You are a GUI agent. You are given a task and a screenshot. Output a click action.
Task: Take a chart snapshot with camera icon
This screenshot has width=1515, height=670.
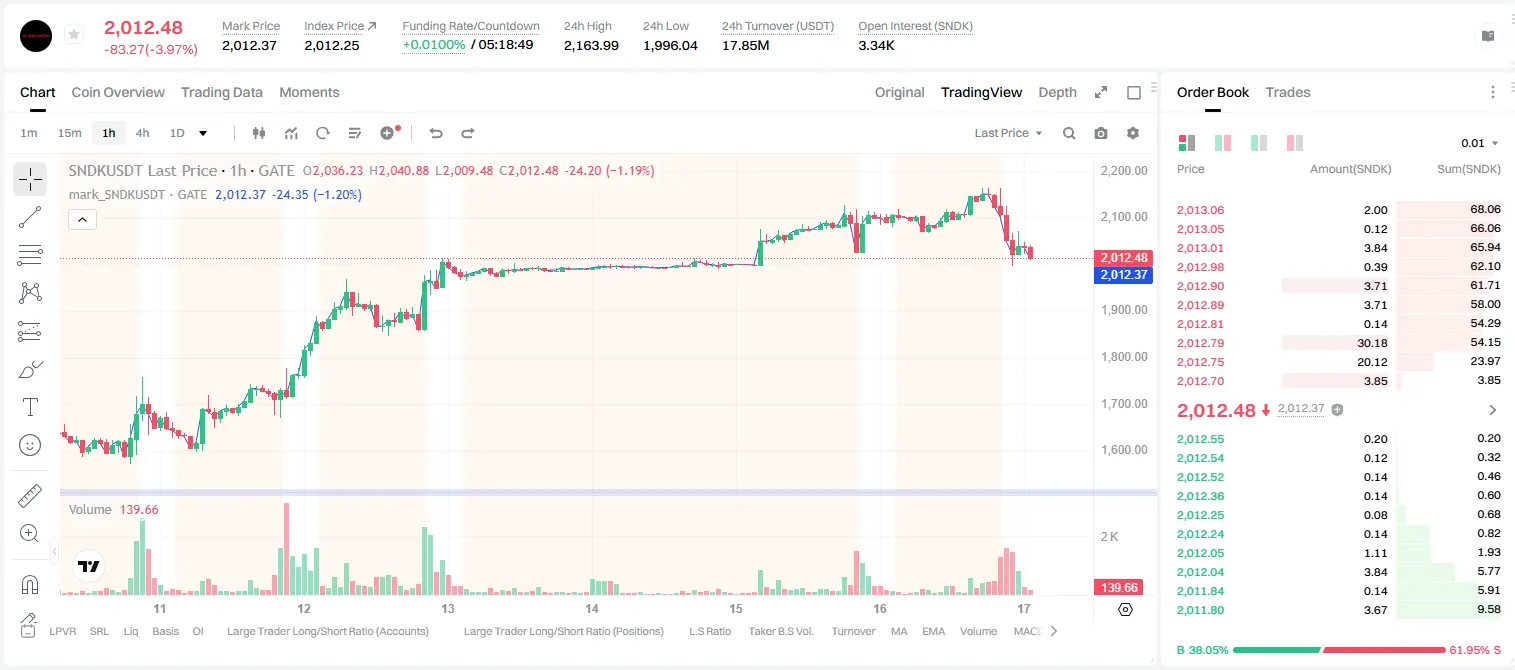[x=1101, y=133]
